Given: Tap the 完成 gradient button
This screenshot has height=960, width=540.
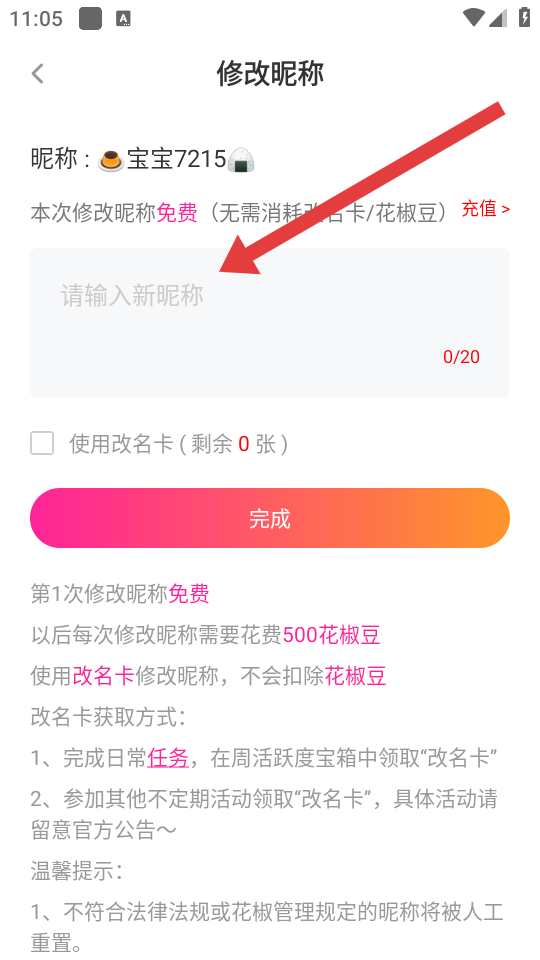Looking at the screenshot, I should (270, 518).
